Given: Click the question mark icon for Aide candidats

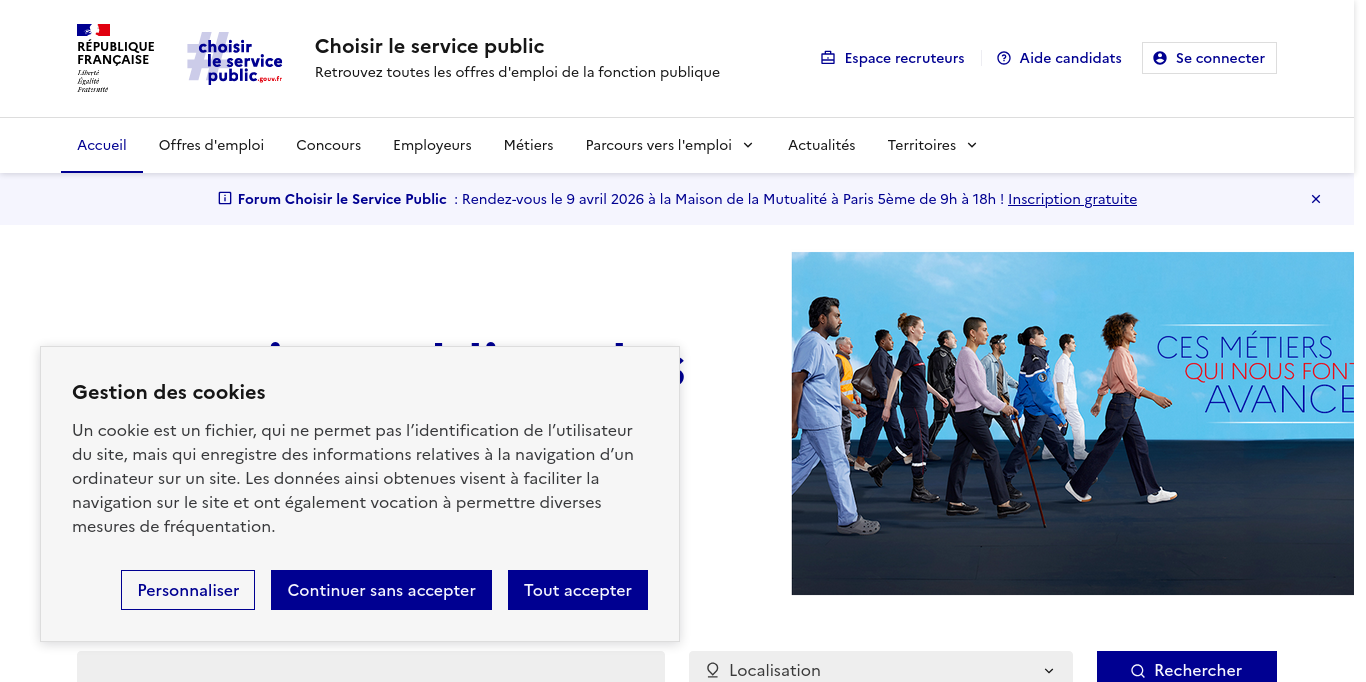Looking at the screenshot, I should click(1004, 58).
